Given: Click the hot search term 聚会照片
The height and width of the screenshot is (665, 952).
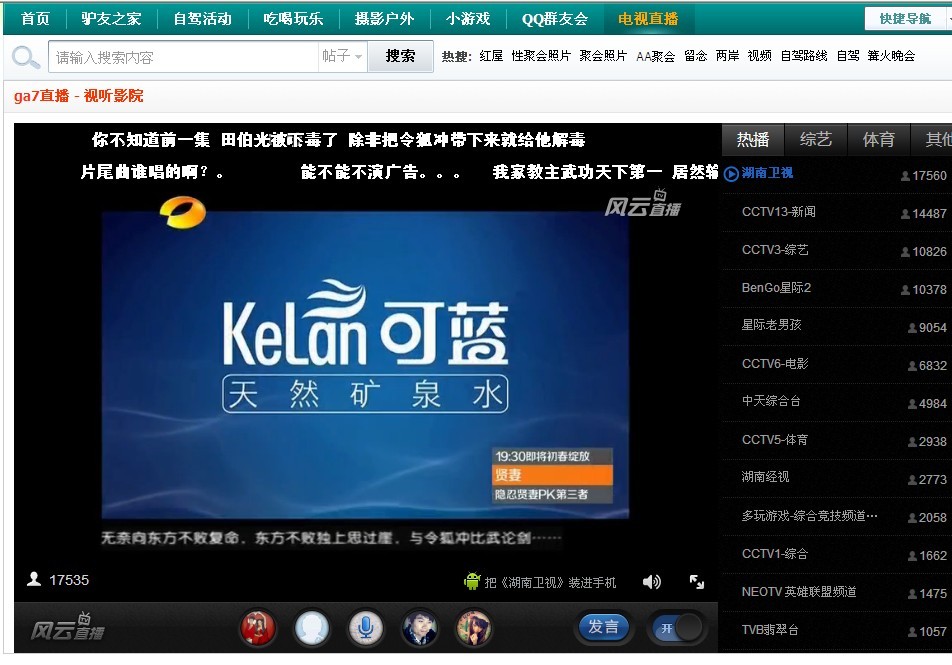Looking at the screenshot, I should [603, 56].
